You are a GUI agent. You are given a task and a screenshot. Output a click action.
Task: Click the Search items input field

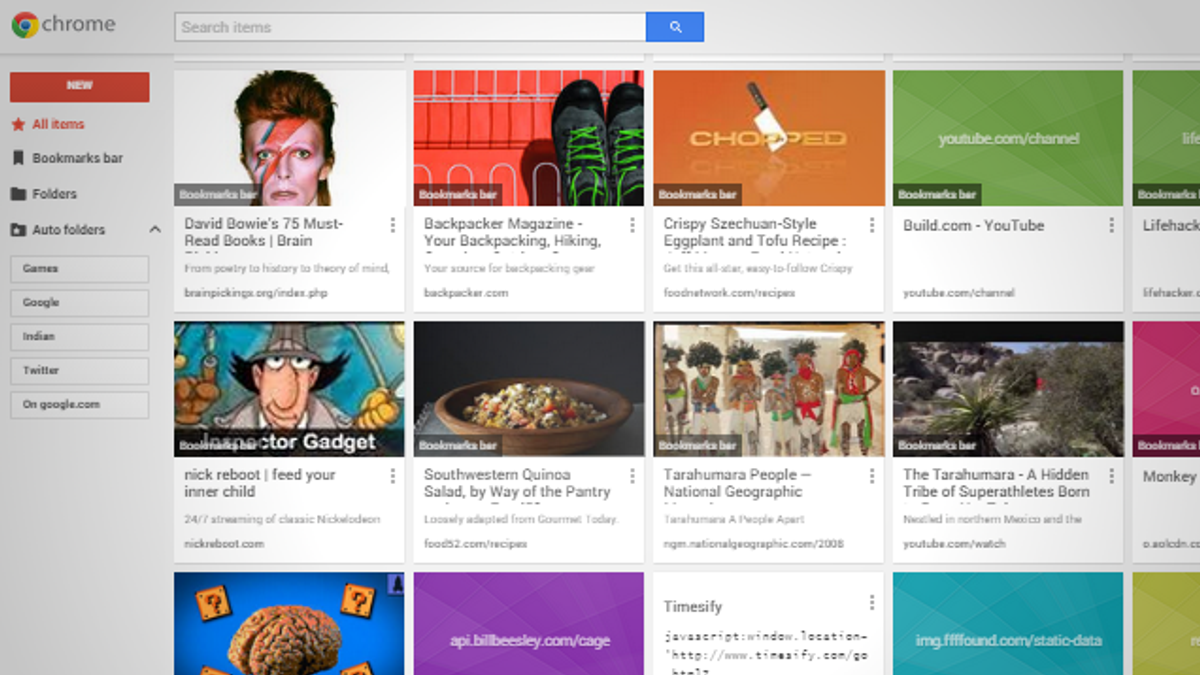pyautogui.click(x=410, y=27)
